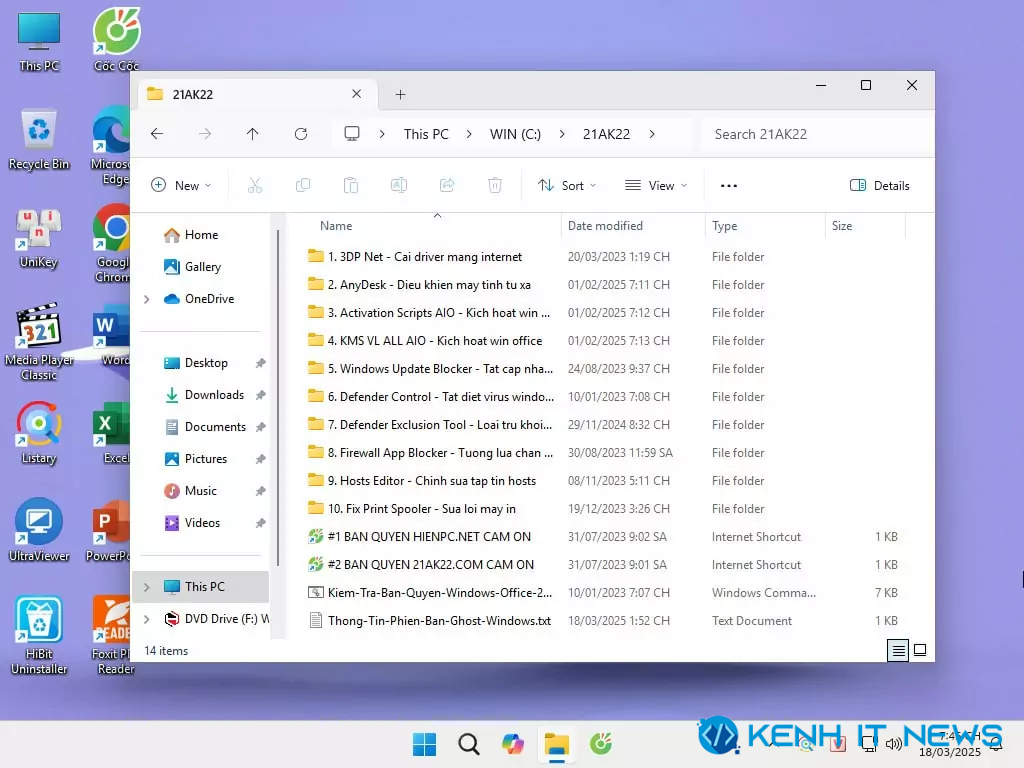The width and height of the screenshot is (1024, 768).
Task: Sort by Size column header
Action: [842, 226]
